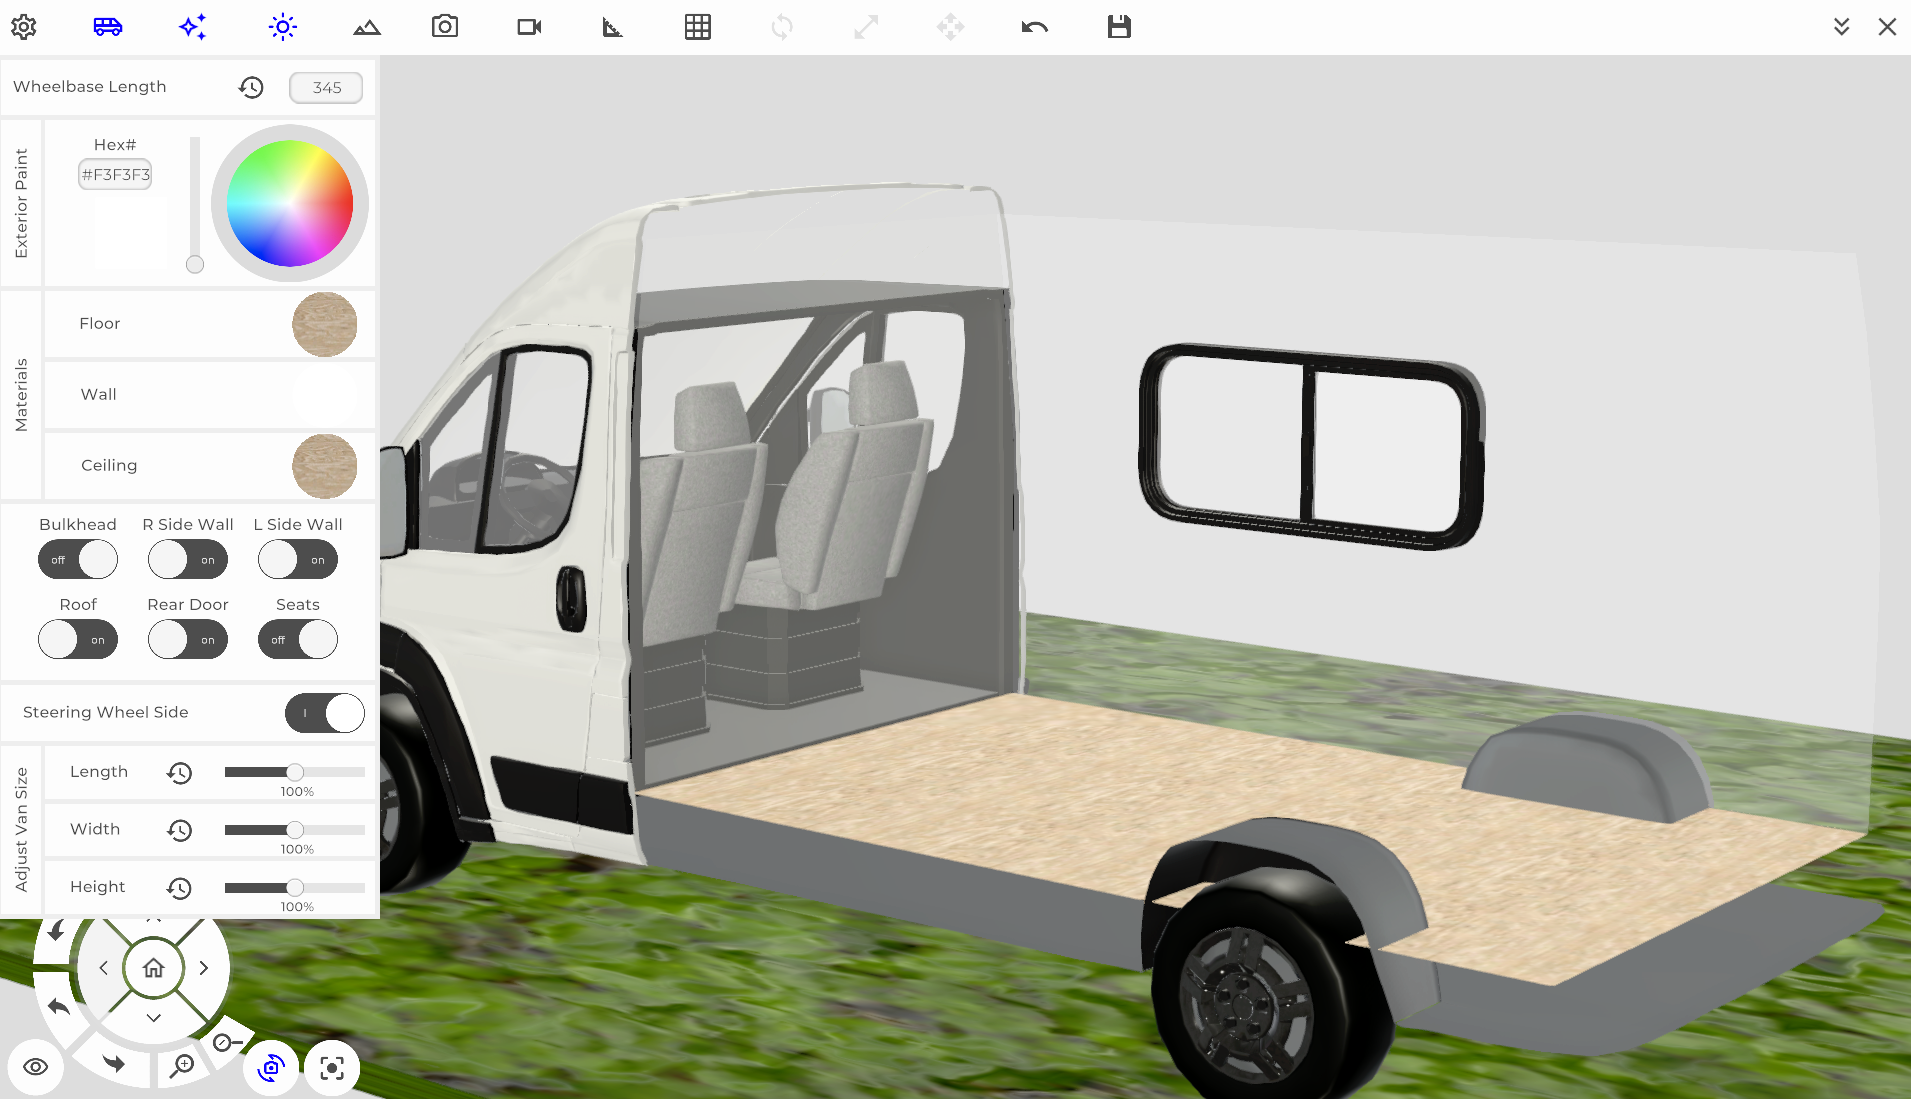Edit the Wheelbase Length value 345
1911x1099 pixels.
(326, 87)
